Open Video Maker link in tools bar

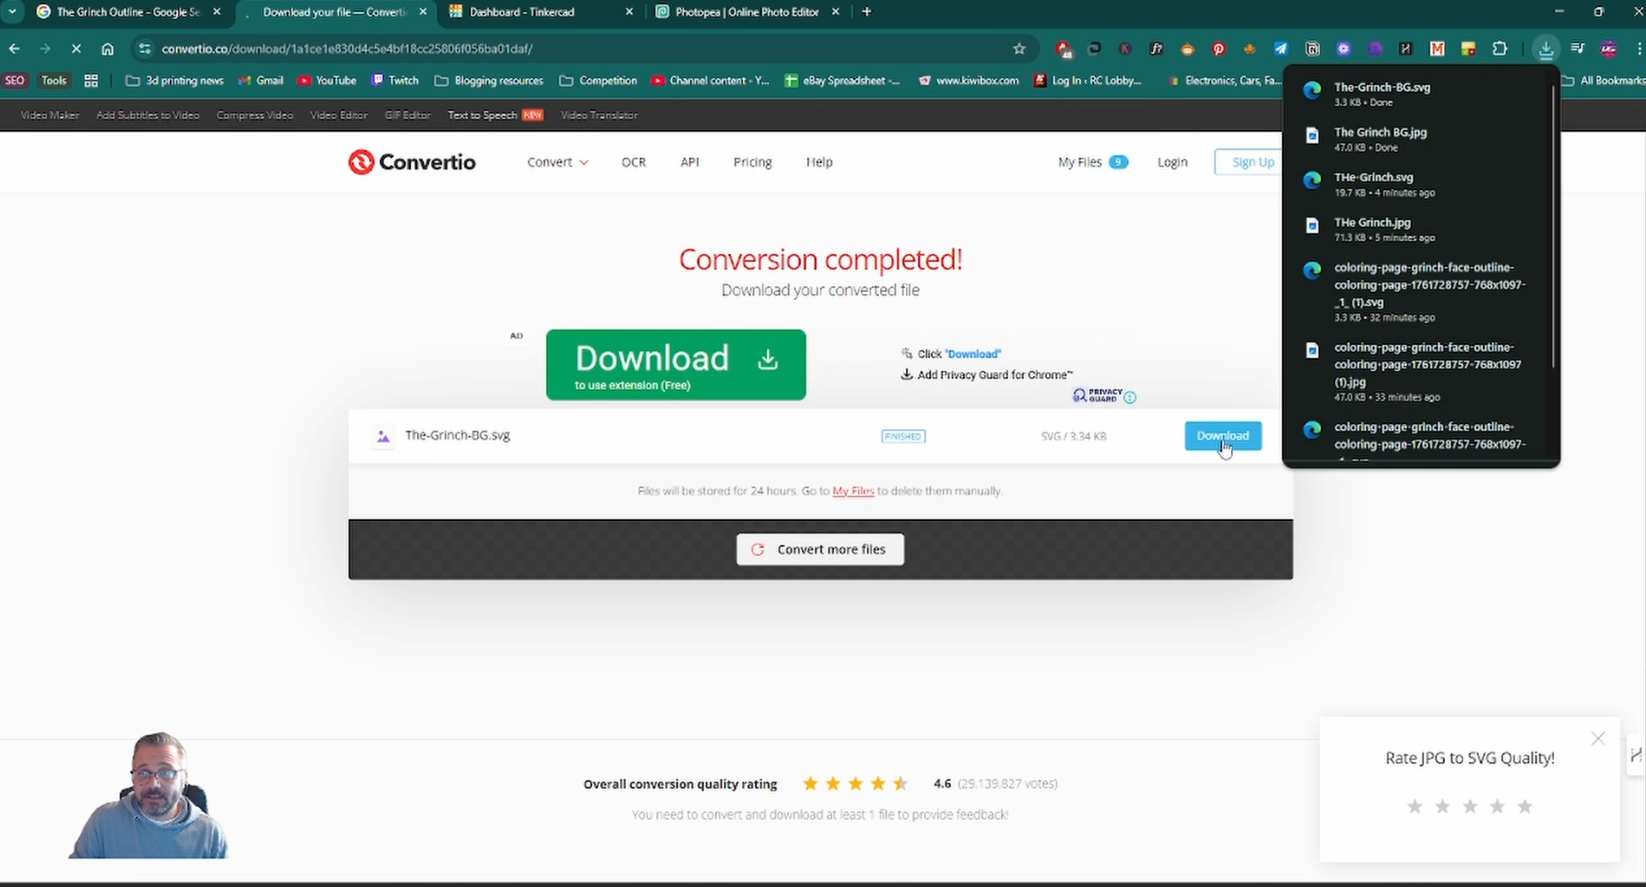point(50,115)
